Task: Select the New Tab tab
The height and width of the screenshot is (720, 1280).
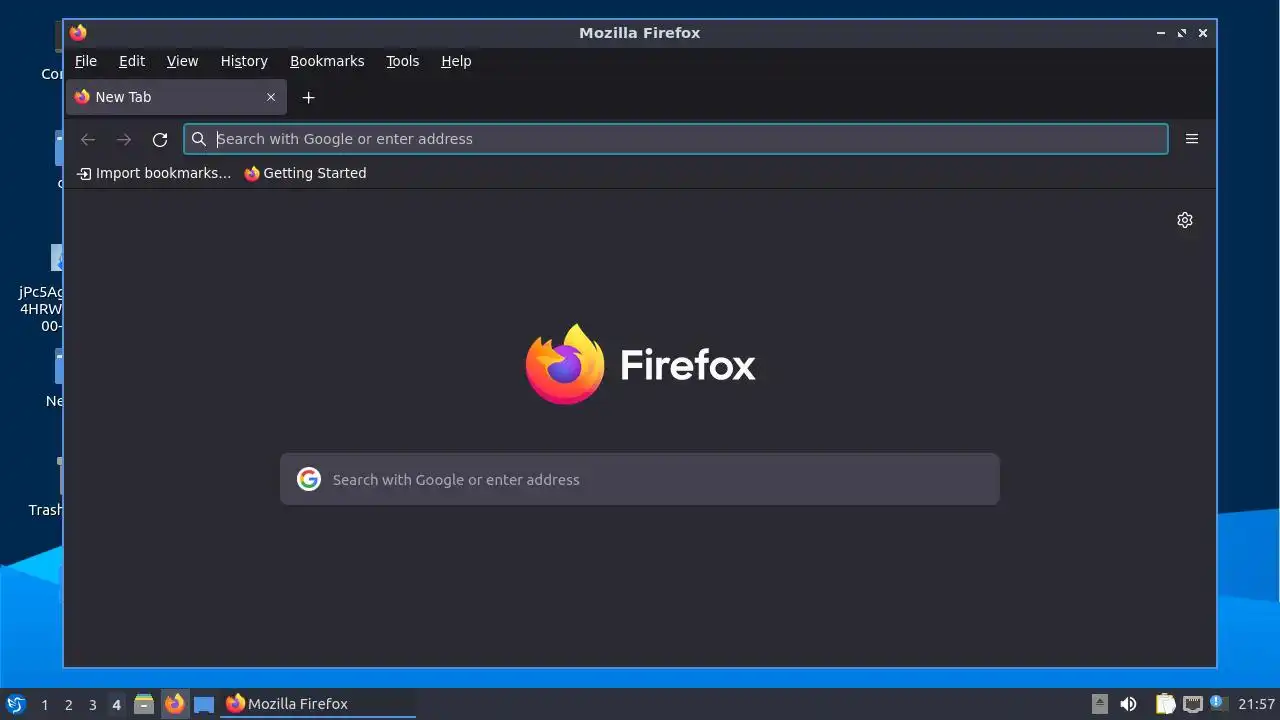Action: [x=176, y=97]
